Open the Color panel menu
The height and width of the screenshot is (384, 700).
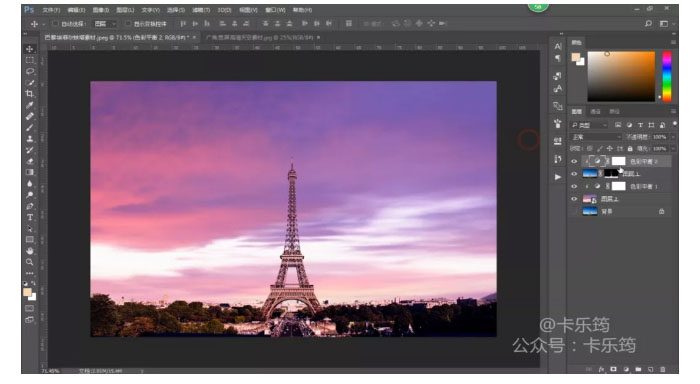(x=673, y=42)
